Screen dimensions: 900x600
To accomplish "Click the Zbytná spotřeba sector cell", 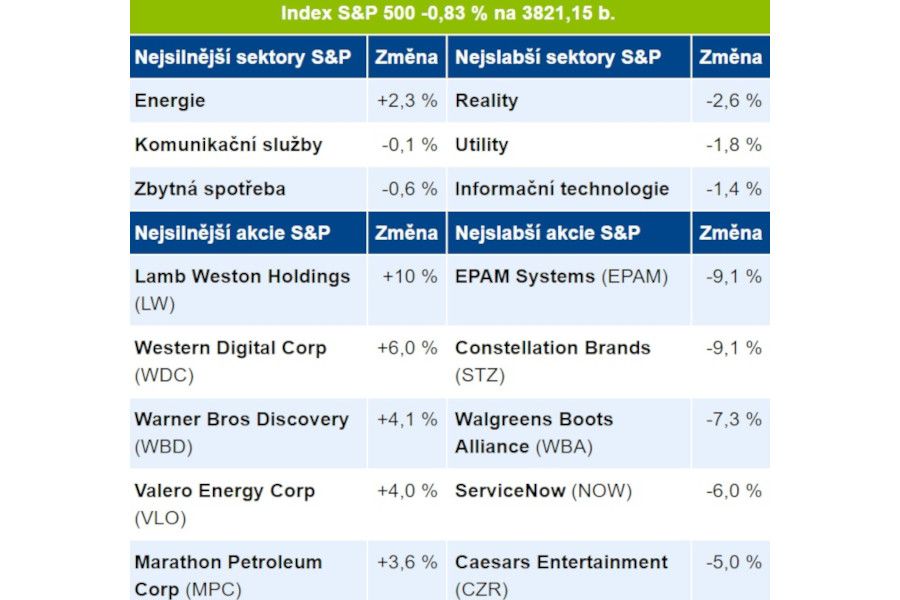I will pyautogui.click(x=210, y=189).
